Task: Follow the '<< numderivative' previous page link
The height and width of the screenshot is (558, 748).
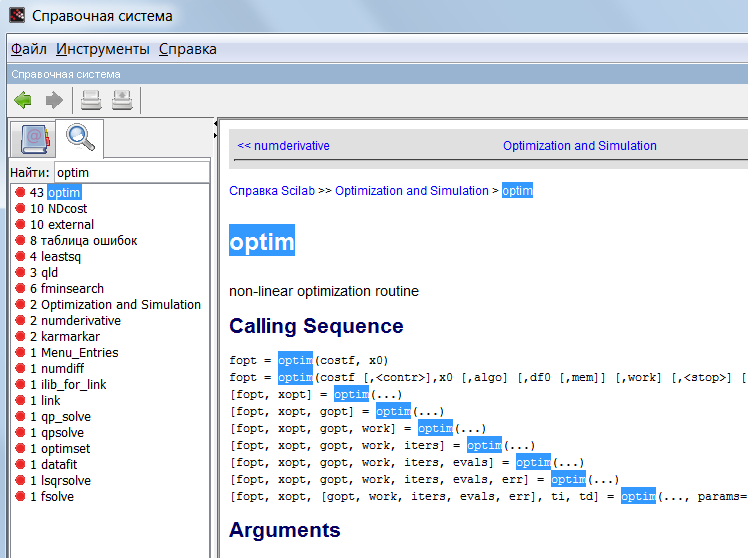Action: (283, 145)
